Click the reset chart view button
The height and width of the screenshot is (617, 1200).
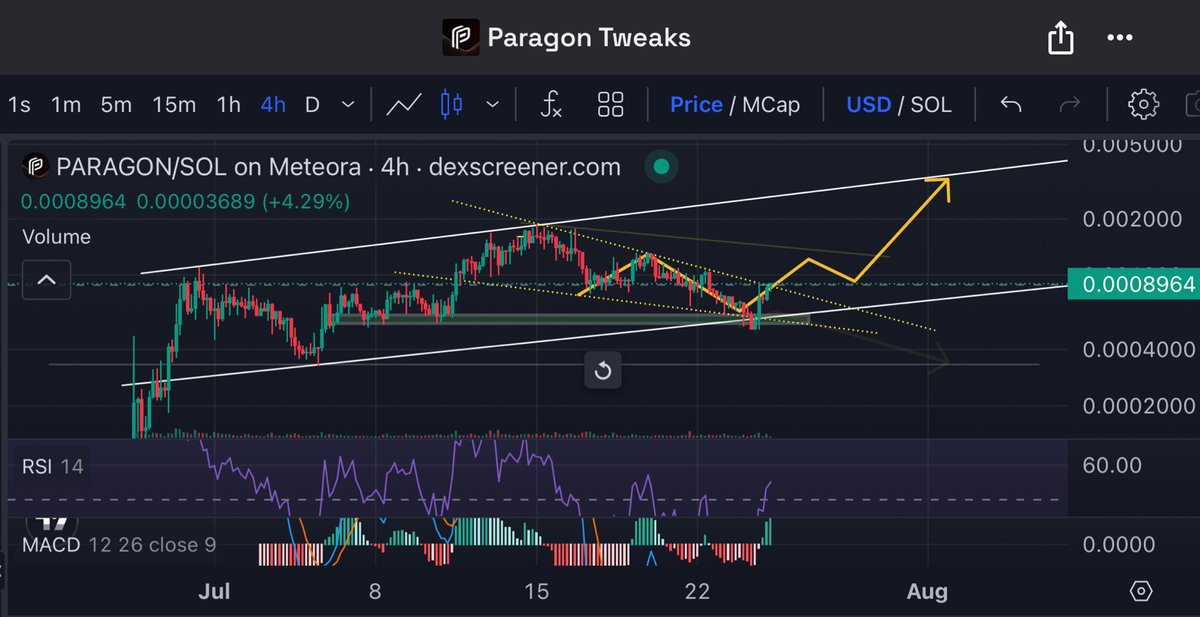[603, 371]
